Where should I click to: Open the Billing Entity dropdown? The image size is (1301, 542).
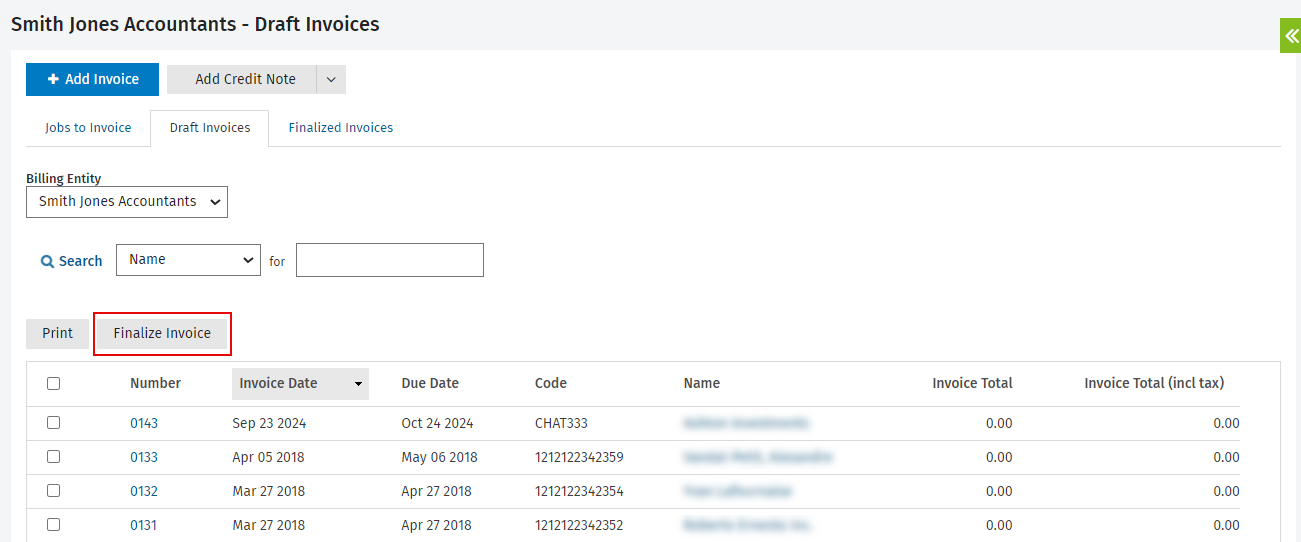[127, 201]
